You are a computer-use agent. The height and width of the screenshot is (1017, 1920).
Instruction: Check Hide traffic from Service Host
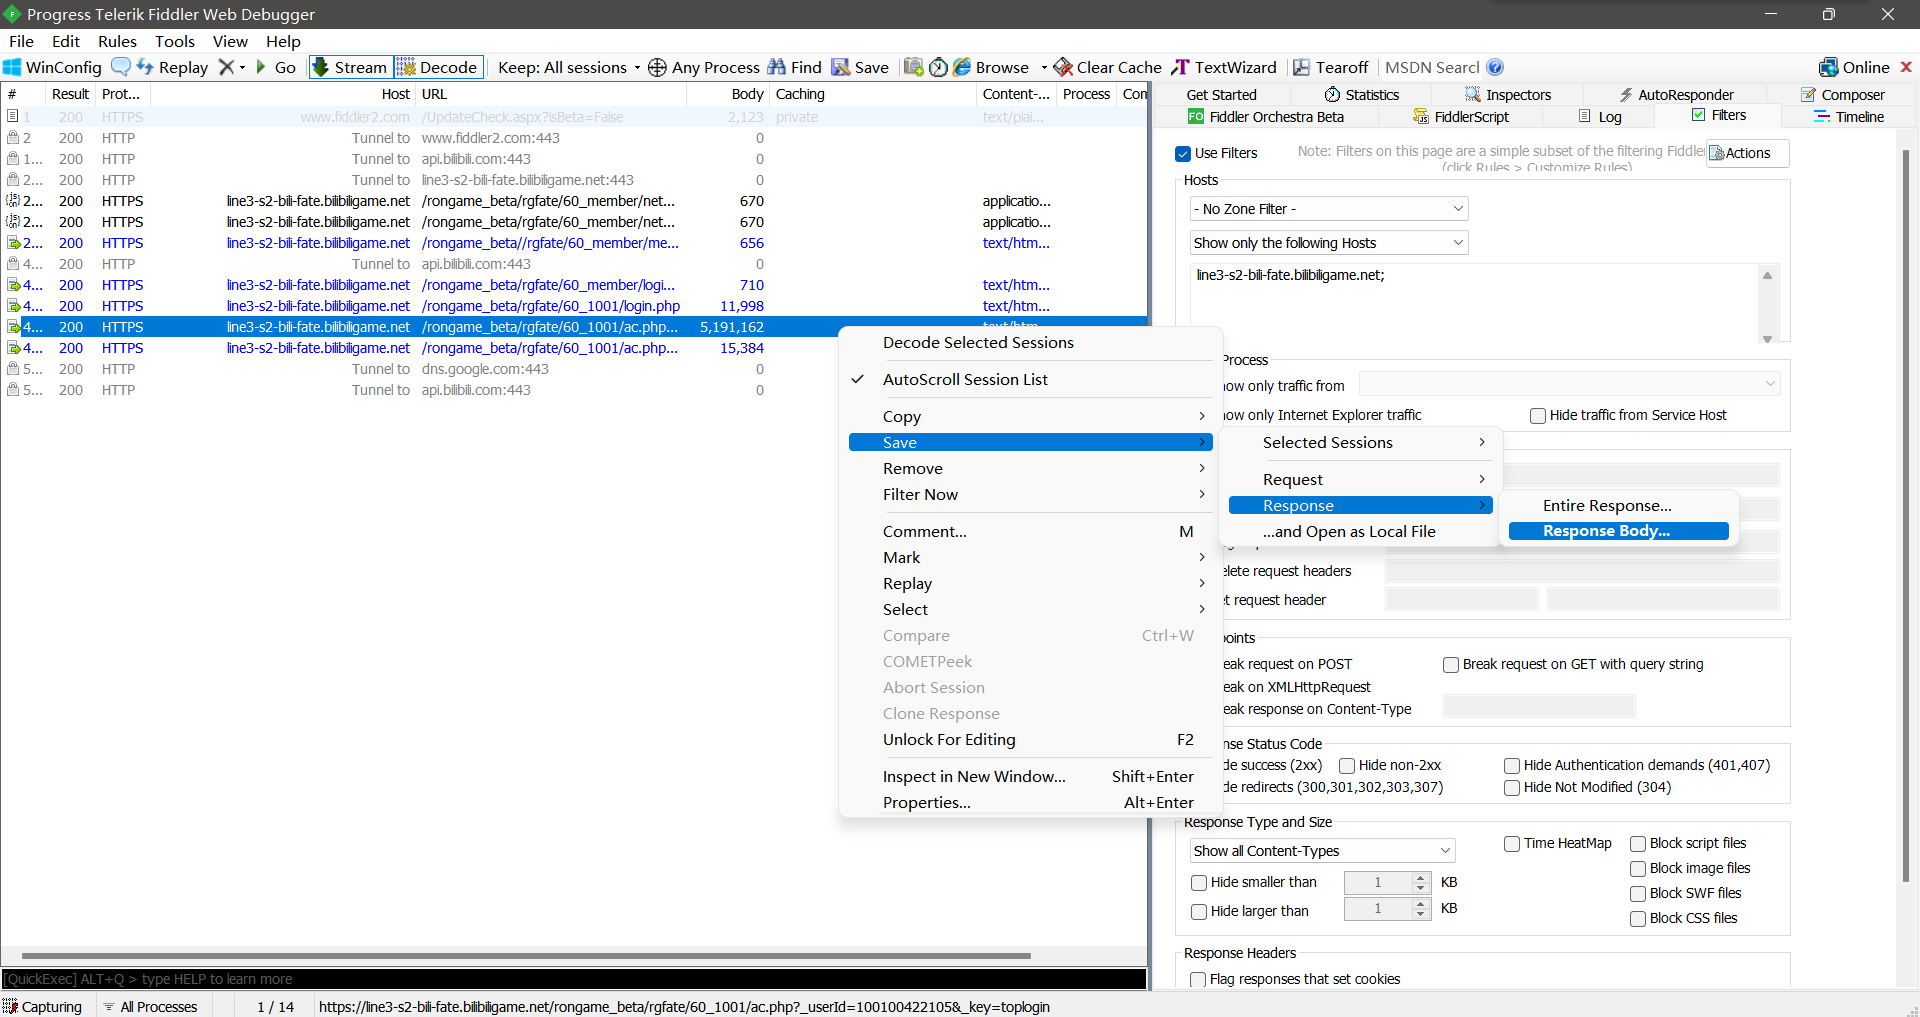coord(1538,416)
